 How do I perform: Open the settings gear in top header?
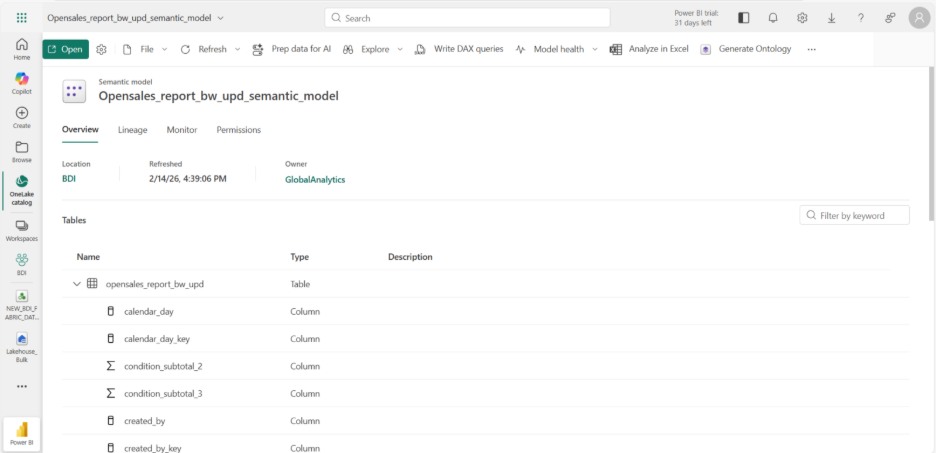click(x=802, y=18)
